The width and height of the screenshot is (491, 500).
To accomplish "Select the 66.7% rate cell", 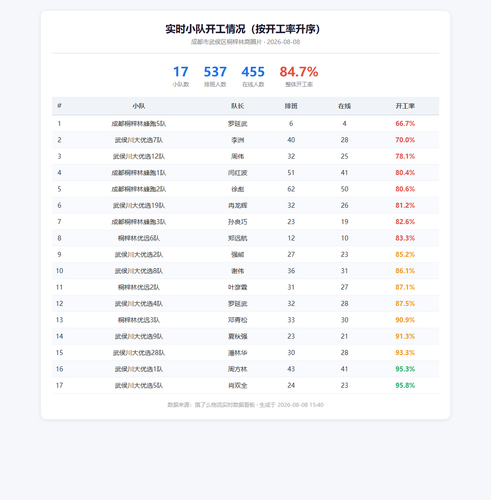I will (x=405, y=124).
